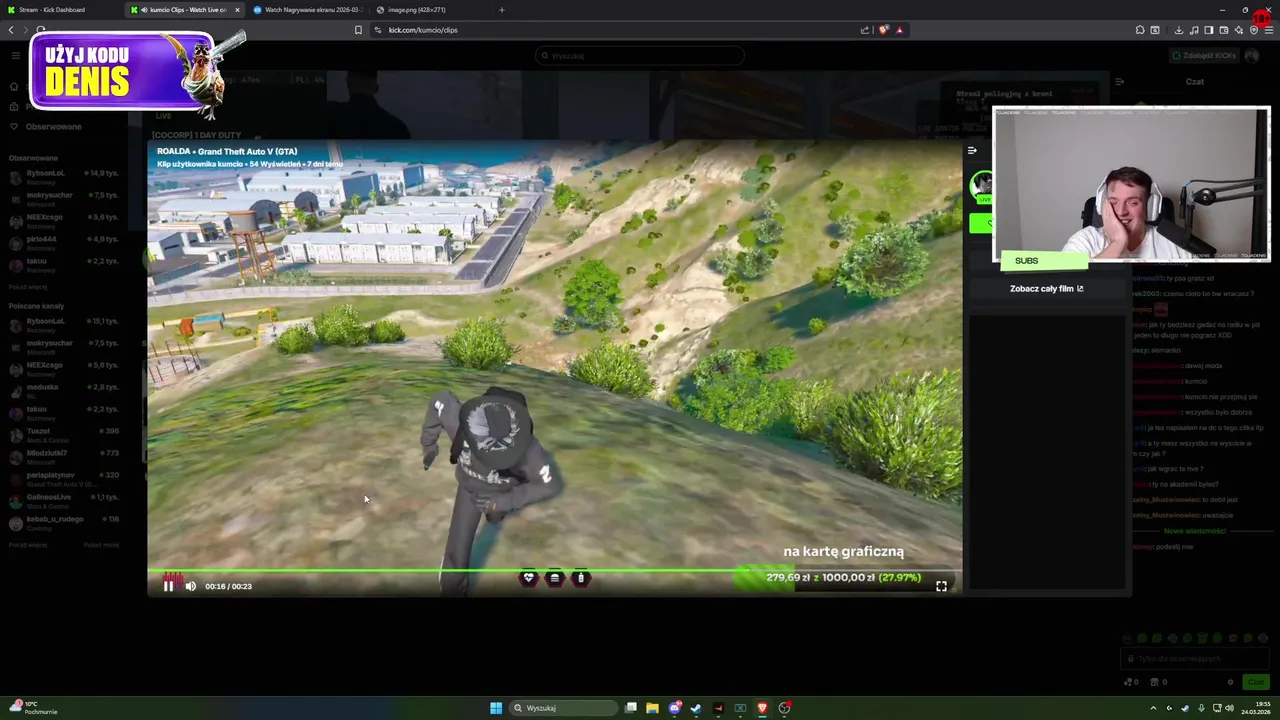The image size is (1280, 720).
Task: Open Brave browser taskbar icon
Action: pos(762,708)
